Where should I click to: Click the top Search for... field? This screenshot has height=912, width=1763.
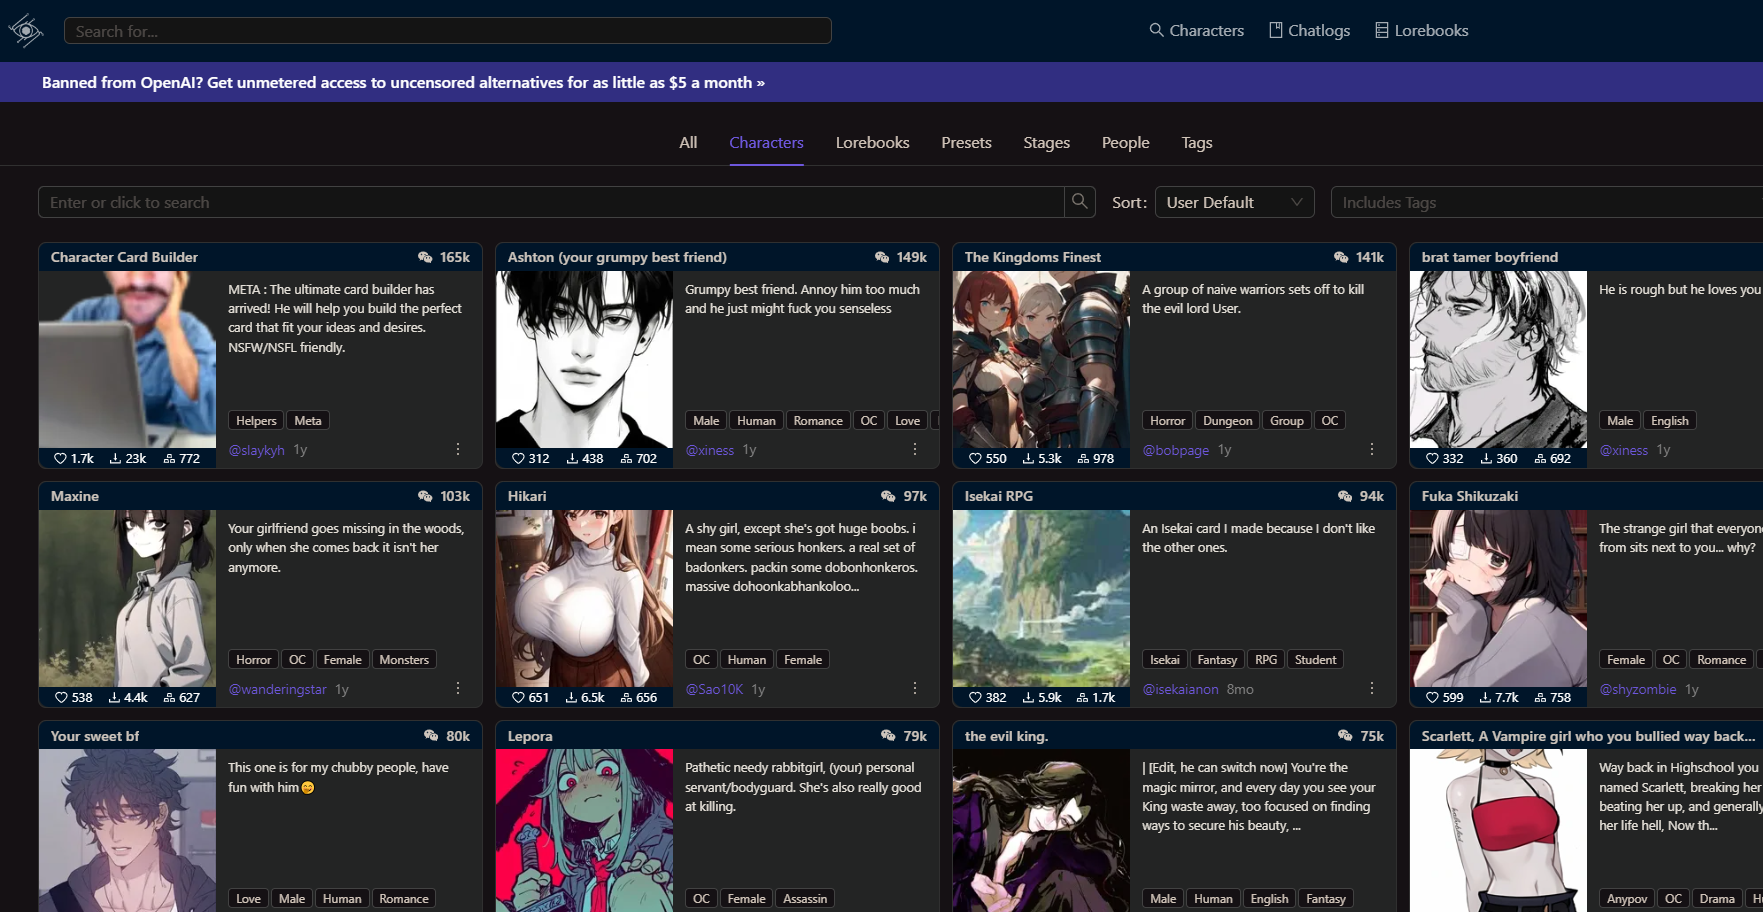[x=448, y=31]
